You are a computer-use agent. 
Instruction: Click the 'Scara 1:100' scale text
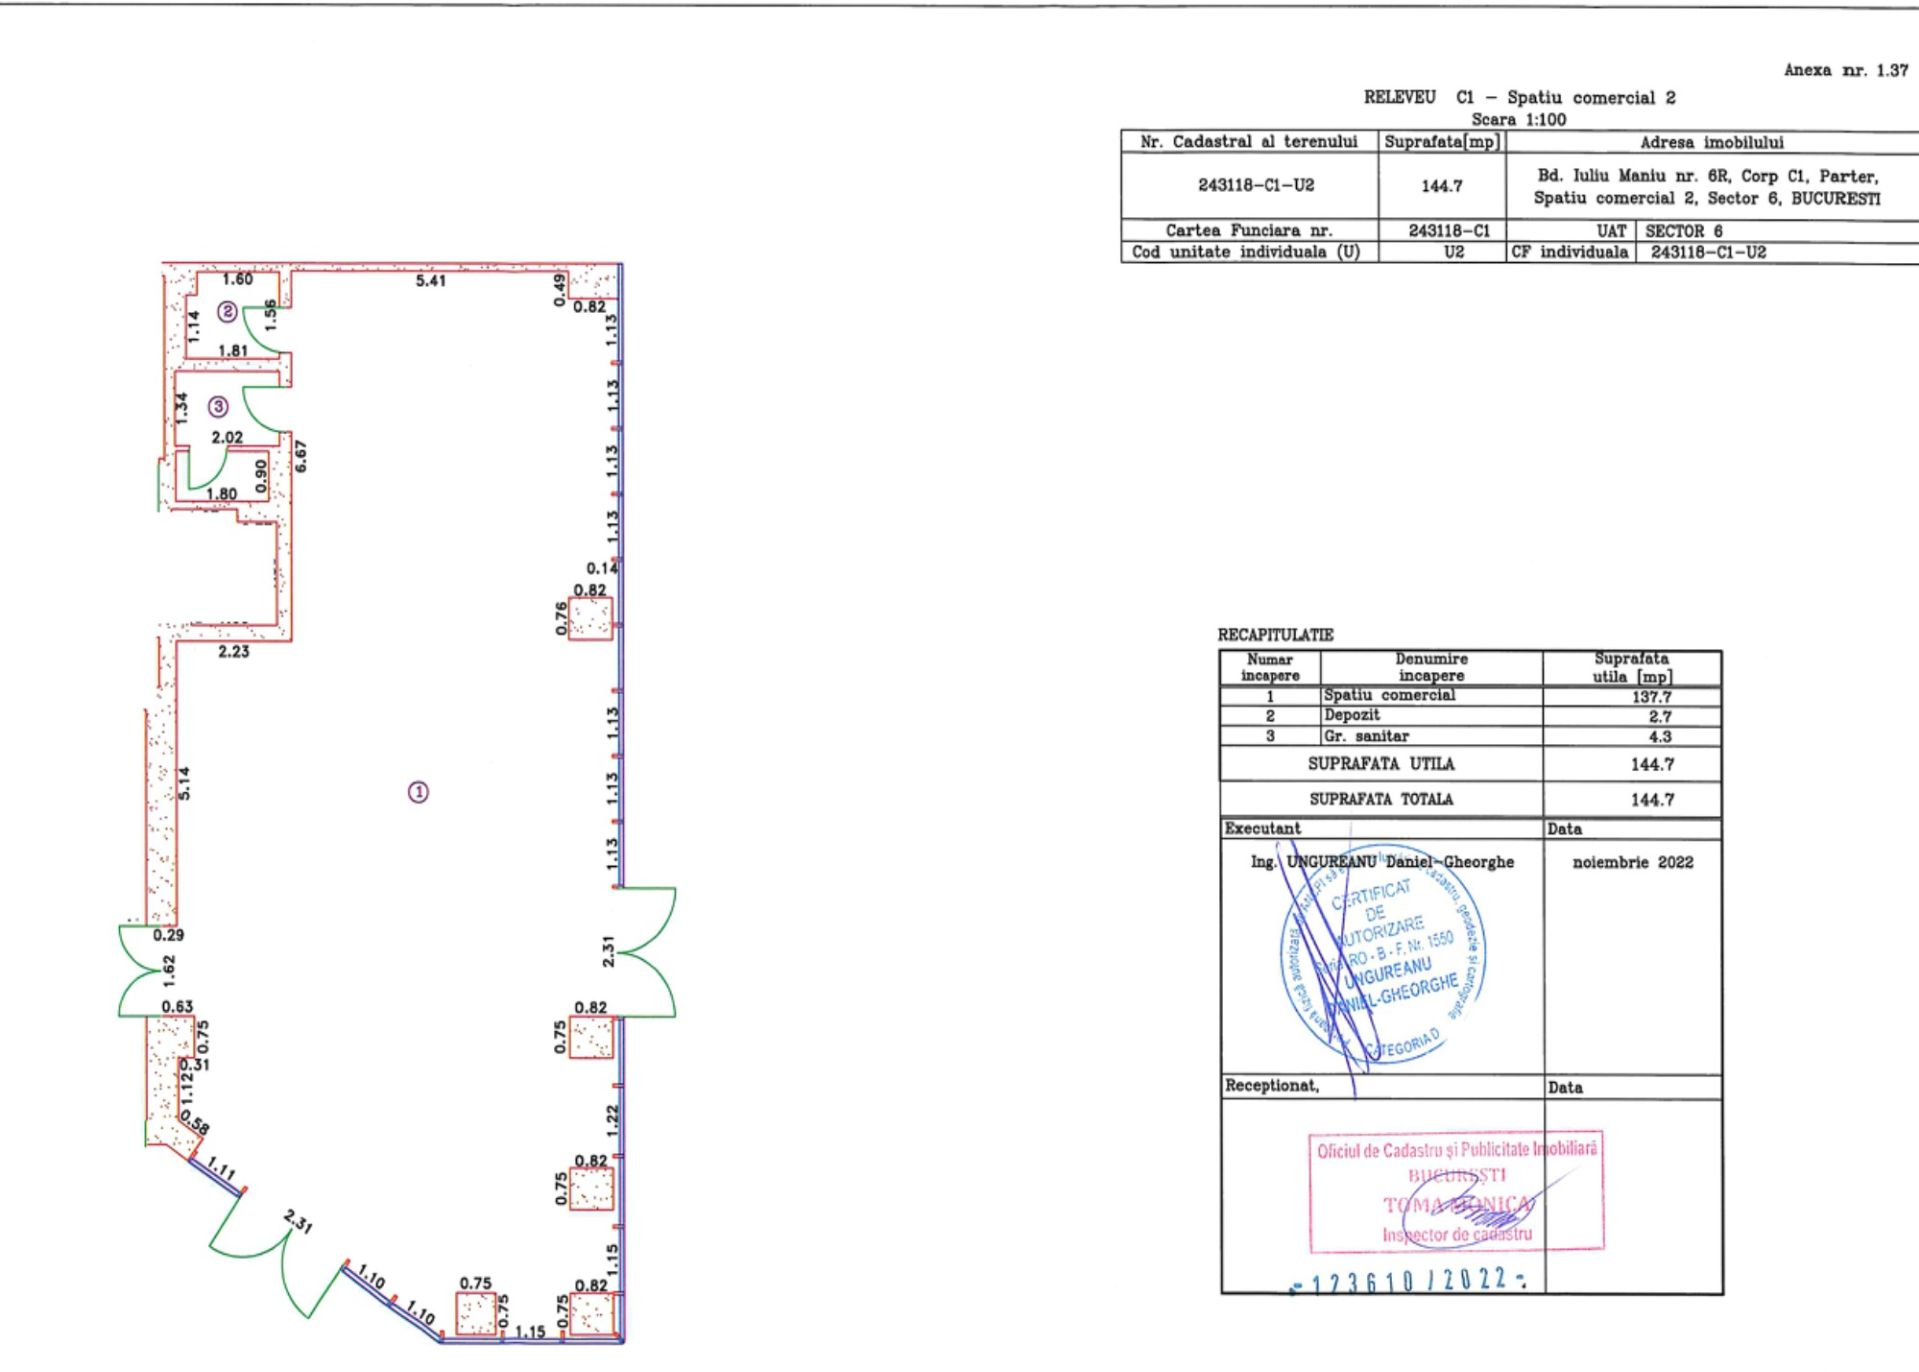[x=1519, y=120]
